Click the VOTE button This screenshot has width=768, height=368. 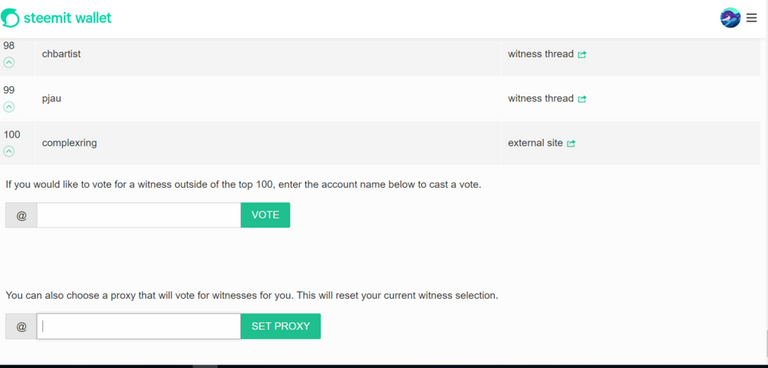[265, 215]
